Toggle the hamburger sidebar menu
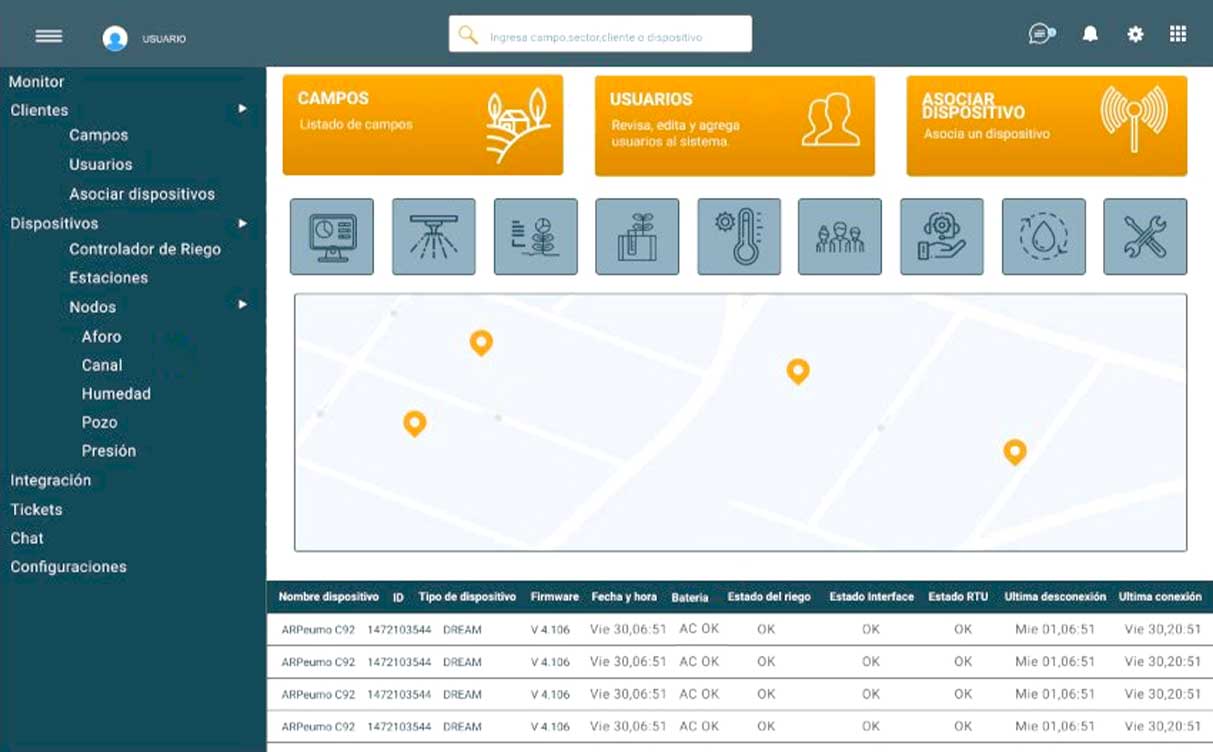This screenshot has height=752, width=1213. tap(49, 37)
